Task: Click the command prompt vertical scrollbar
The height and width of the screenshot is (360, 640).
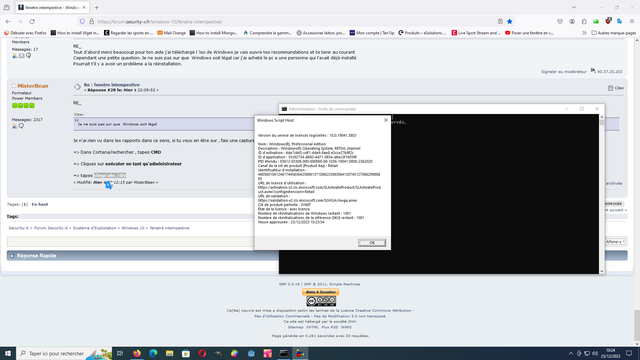Action: (601, 194)
